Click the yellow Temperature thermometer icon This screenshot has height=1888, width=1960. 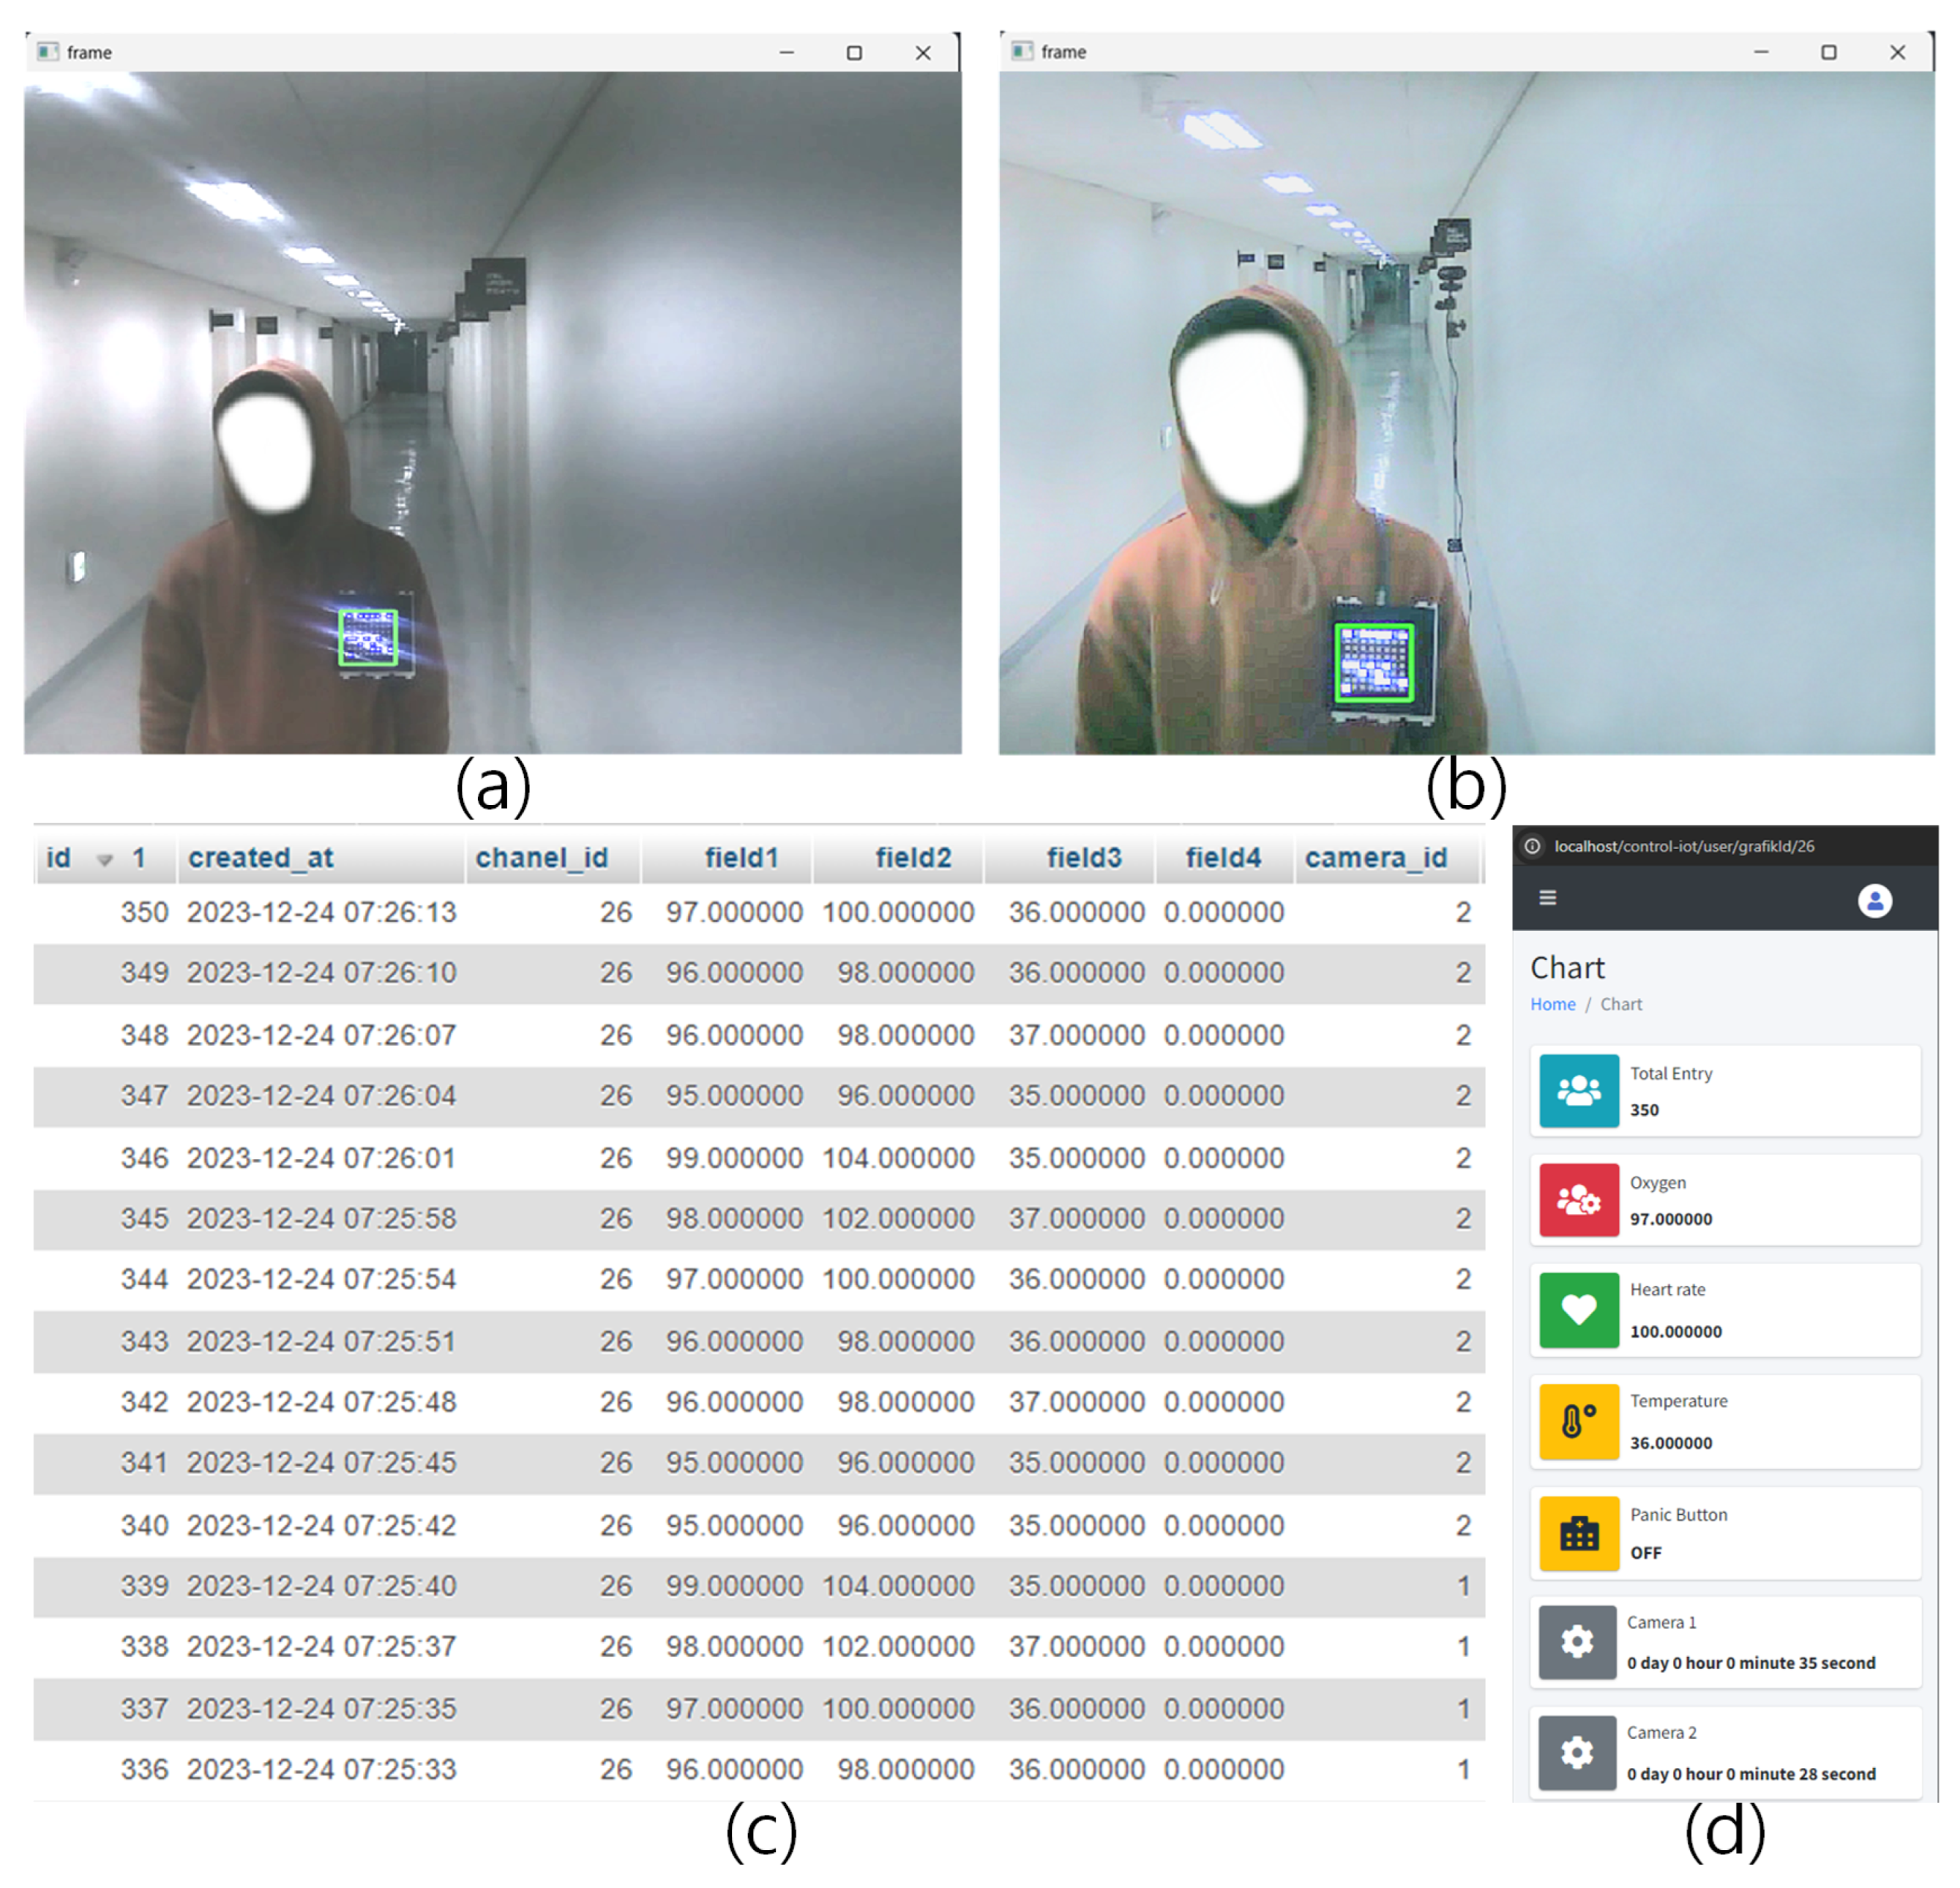pyautogui.click(x=1579, y=1421)
